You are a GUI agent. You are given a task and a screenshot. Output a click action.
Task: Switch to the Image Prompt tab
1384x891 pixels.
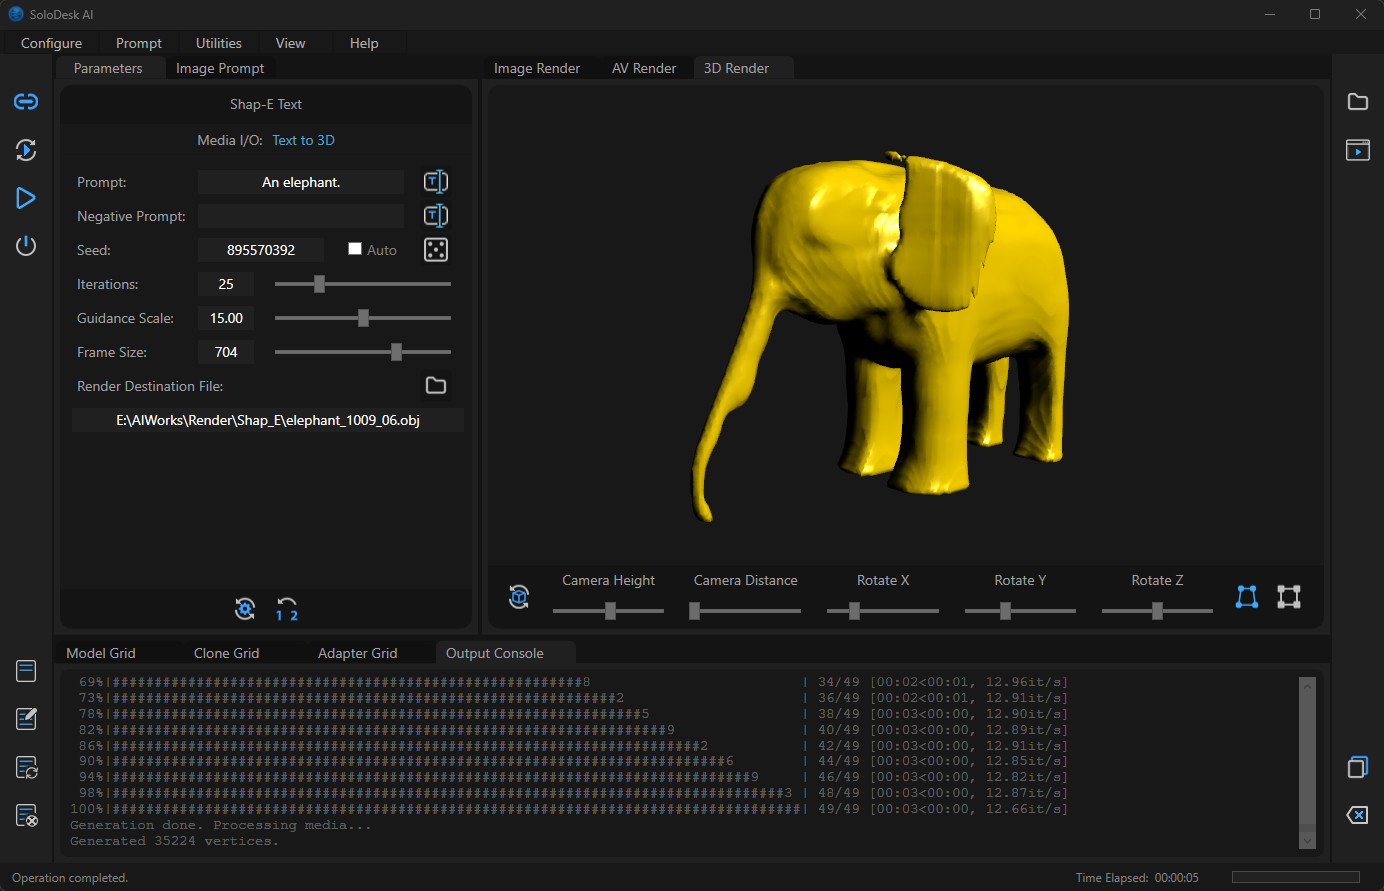(220, 68)
